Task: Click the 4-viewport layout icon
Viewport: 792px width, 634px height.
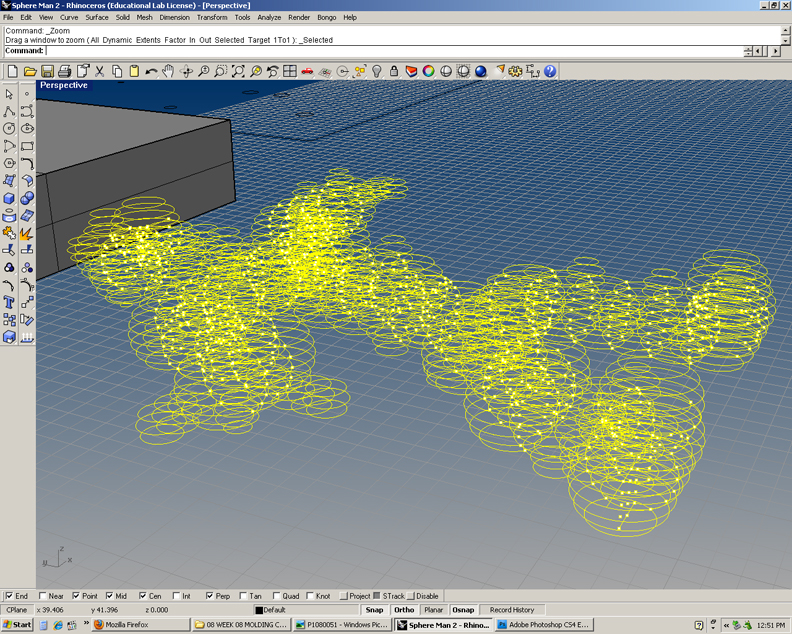Action: point(290,71)
